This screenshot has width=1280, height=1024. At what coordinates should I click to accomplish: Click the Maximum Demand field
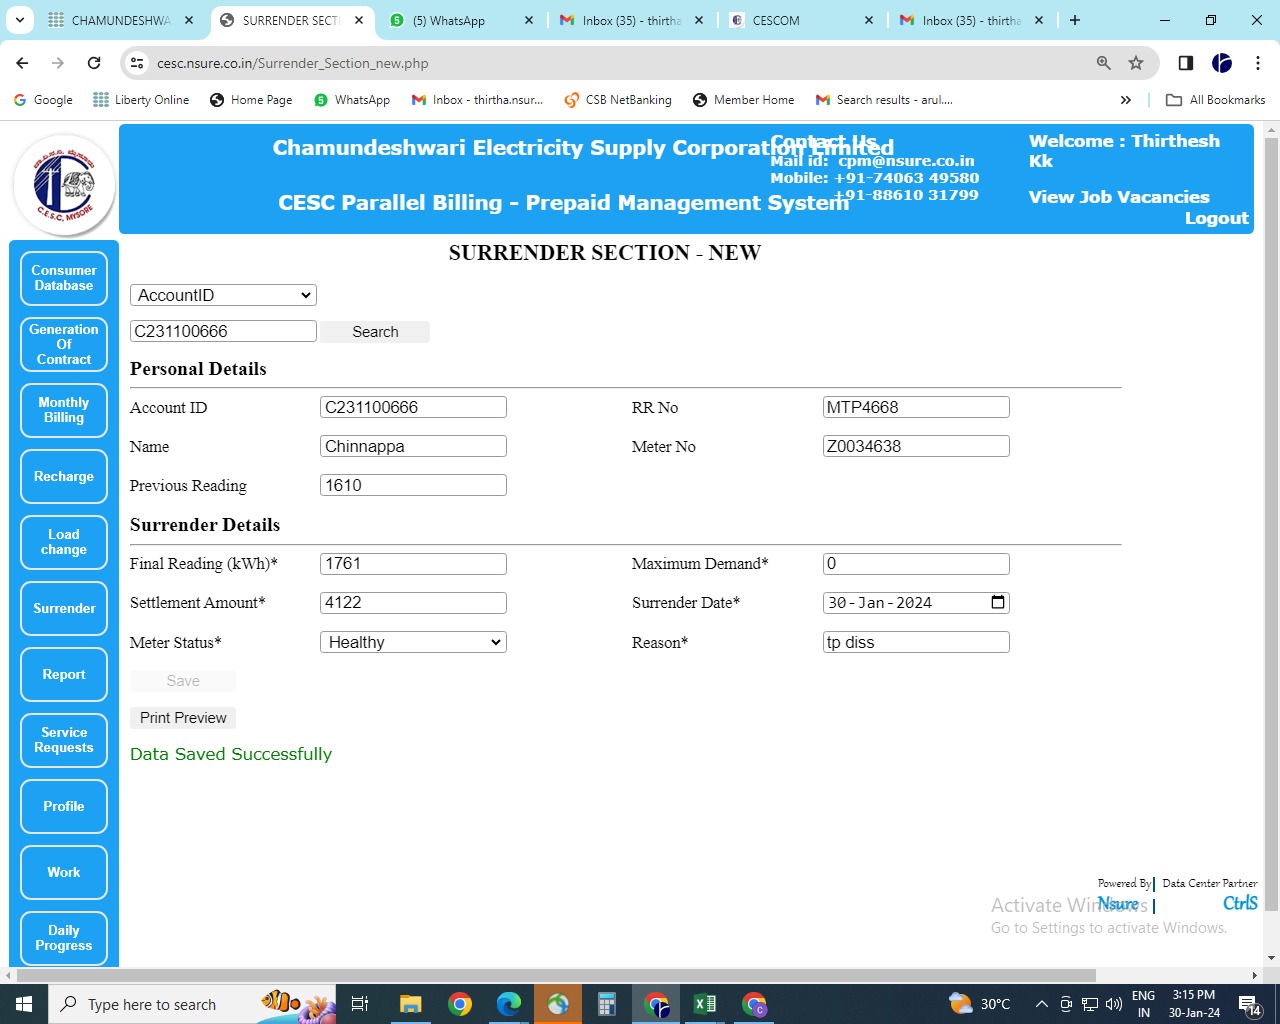click(x=916, y=564)
